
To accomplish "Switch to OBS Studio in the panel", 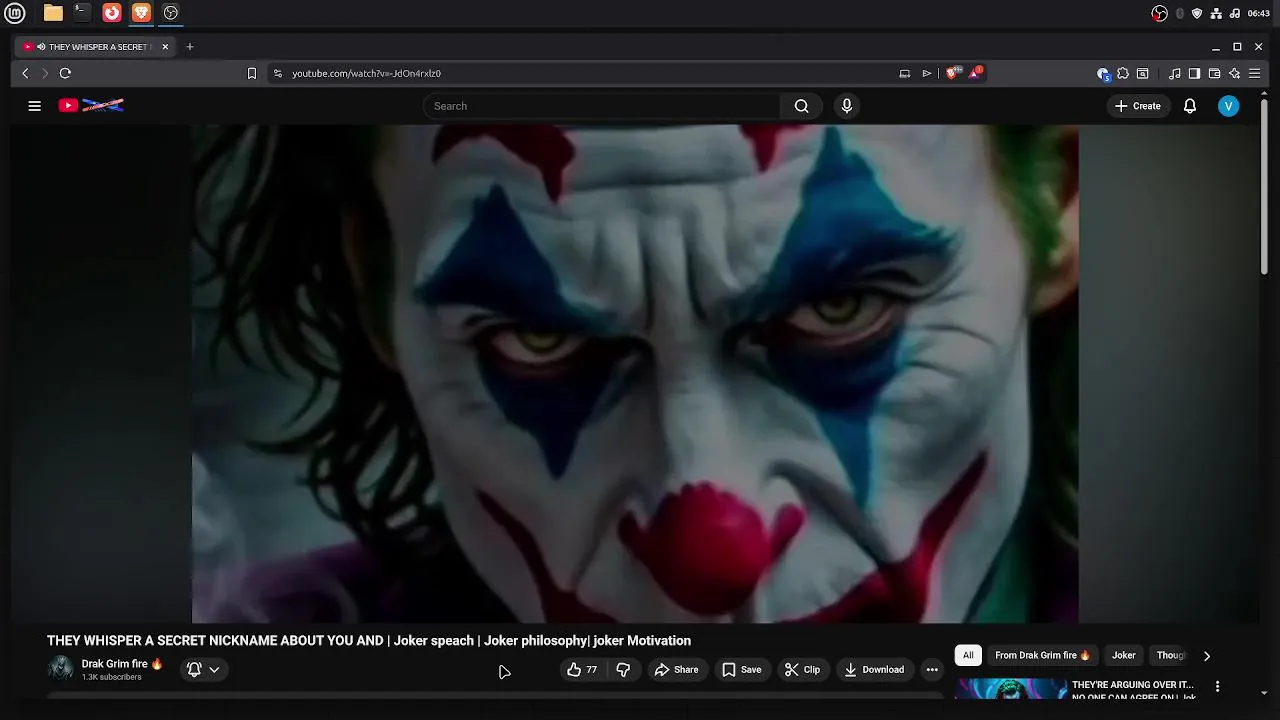I will click(171, 13).
